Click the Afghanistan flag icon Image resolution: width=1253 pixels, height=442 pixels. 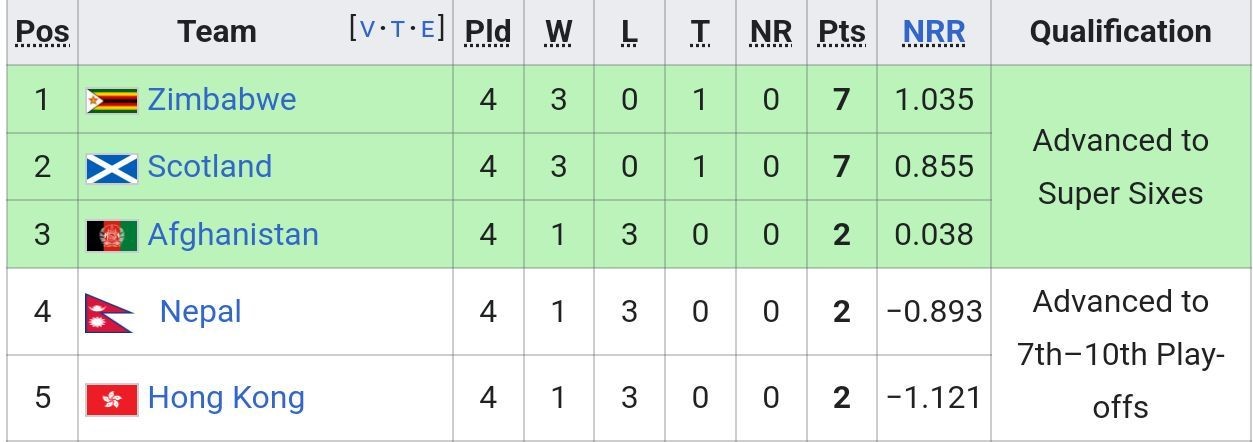point(112,235)
